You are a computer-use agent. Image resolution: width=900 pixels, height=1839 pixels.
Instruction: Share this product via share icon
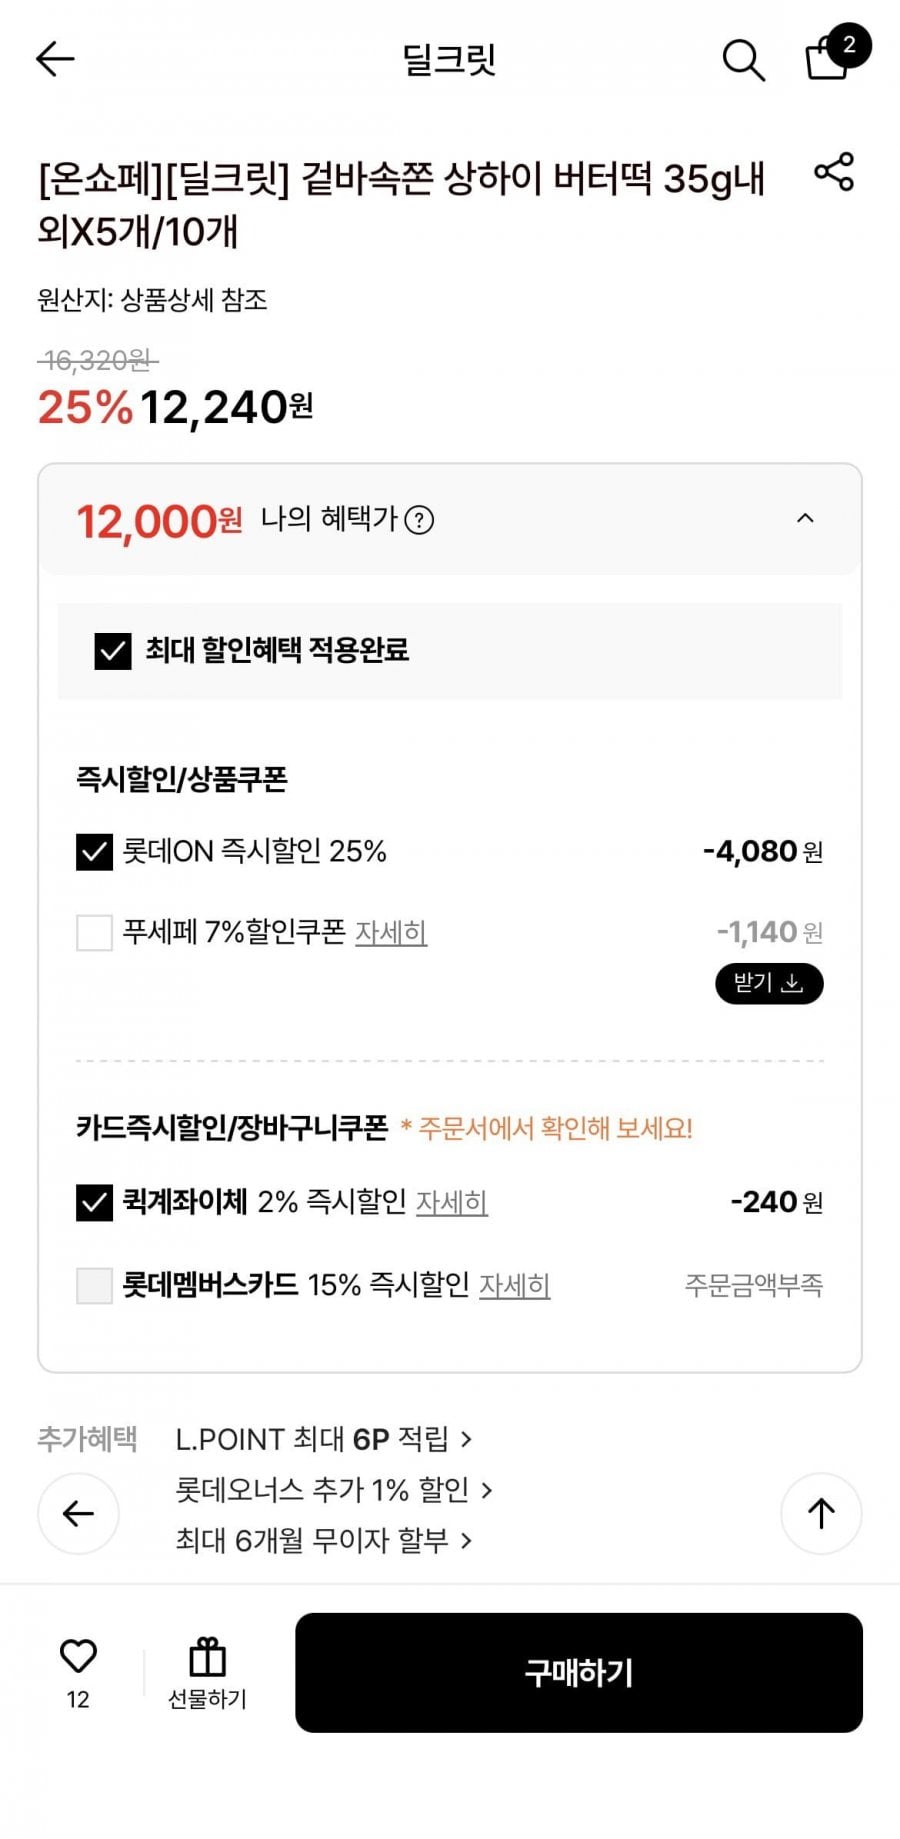tap(834, 172)
